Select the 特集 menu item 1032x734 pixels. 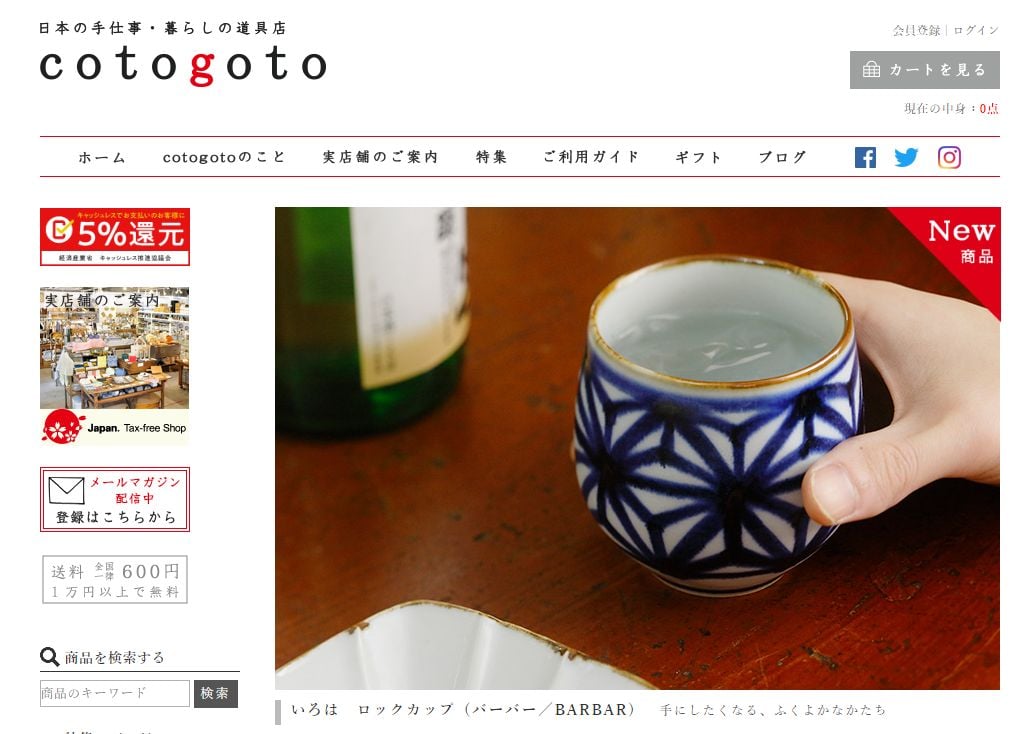(x=492, y=157)
